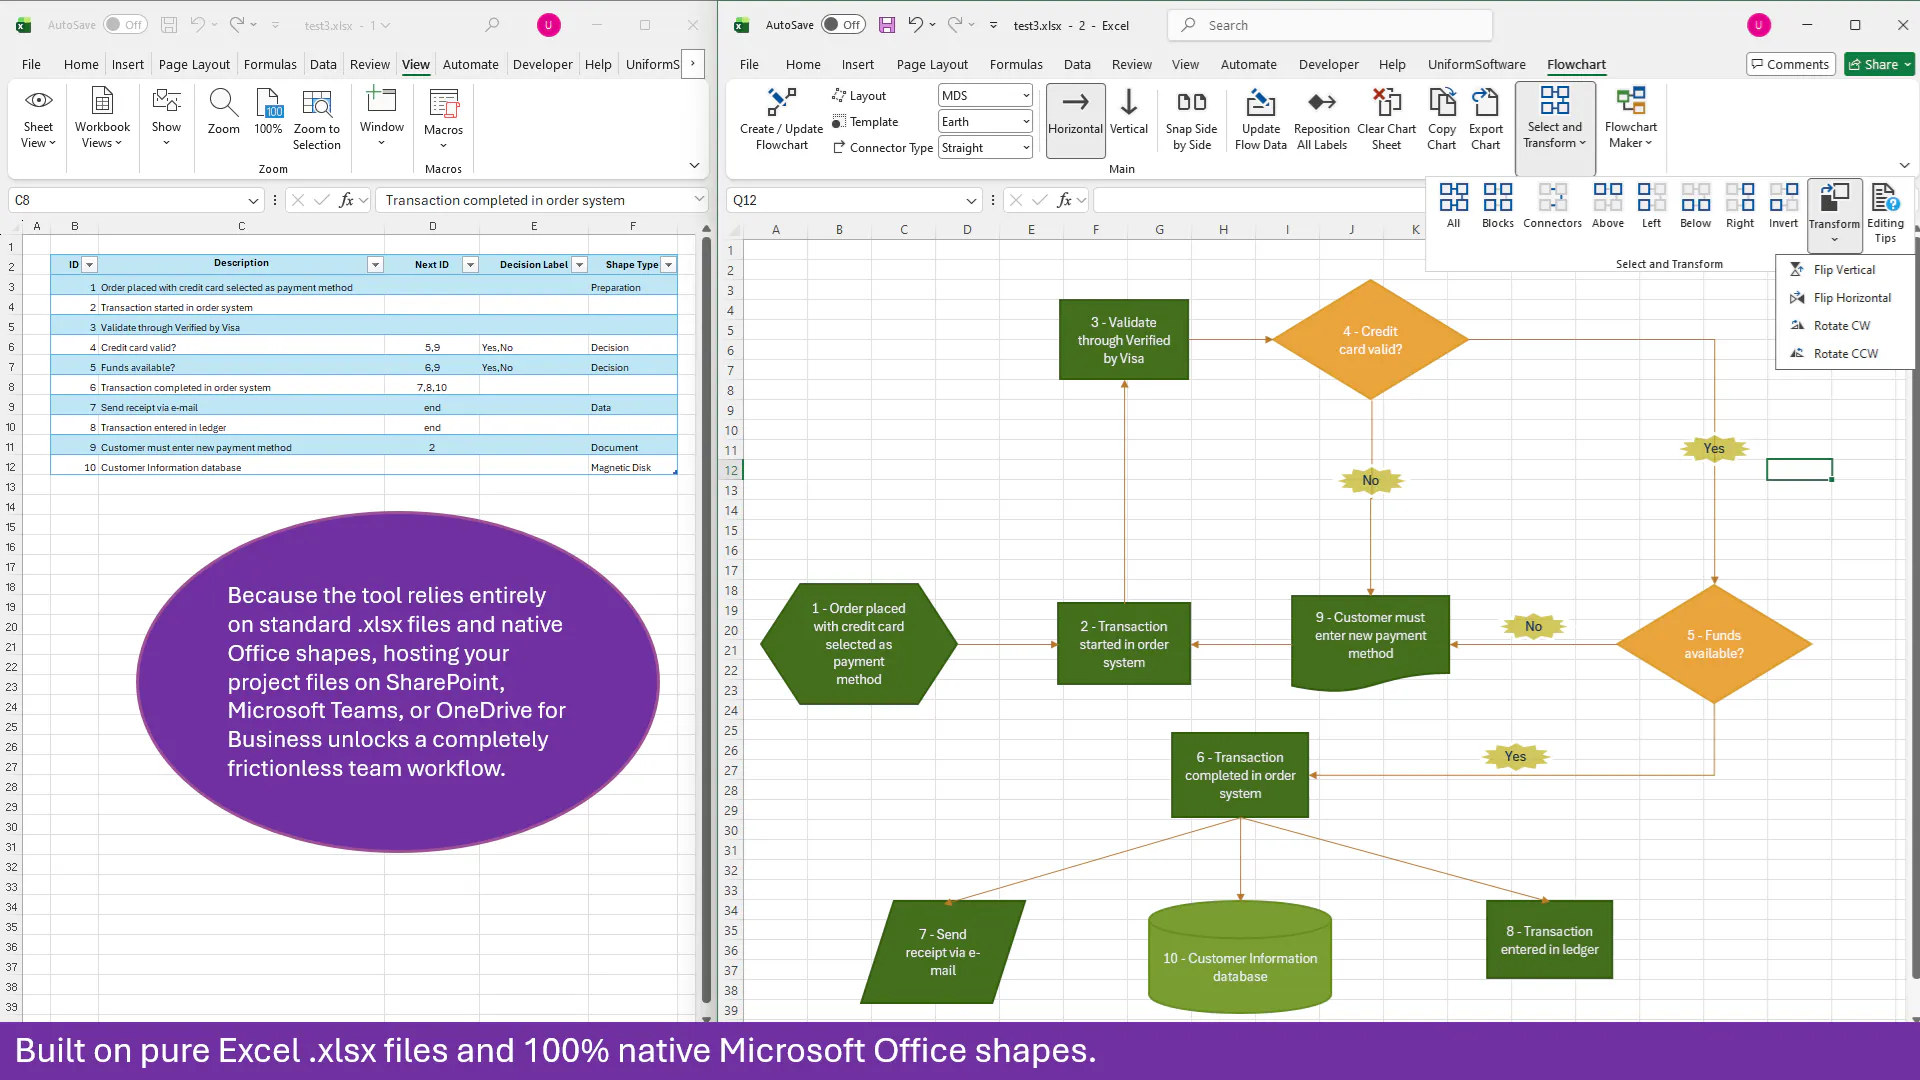Open Next ID column filter dropdown

tap(470, 265)
